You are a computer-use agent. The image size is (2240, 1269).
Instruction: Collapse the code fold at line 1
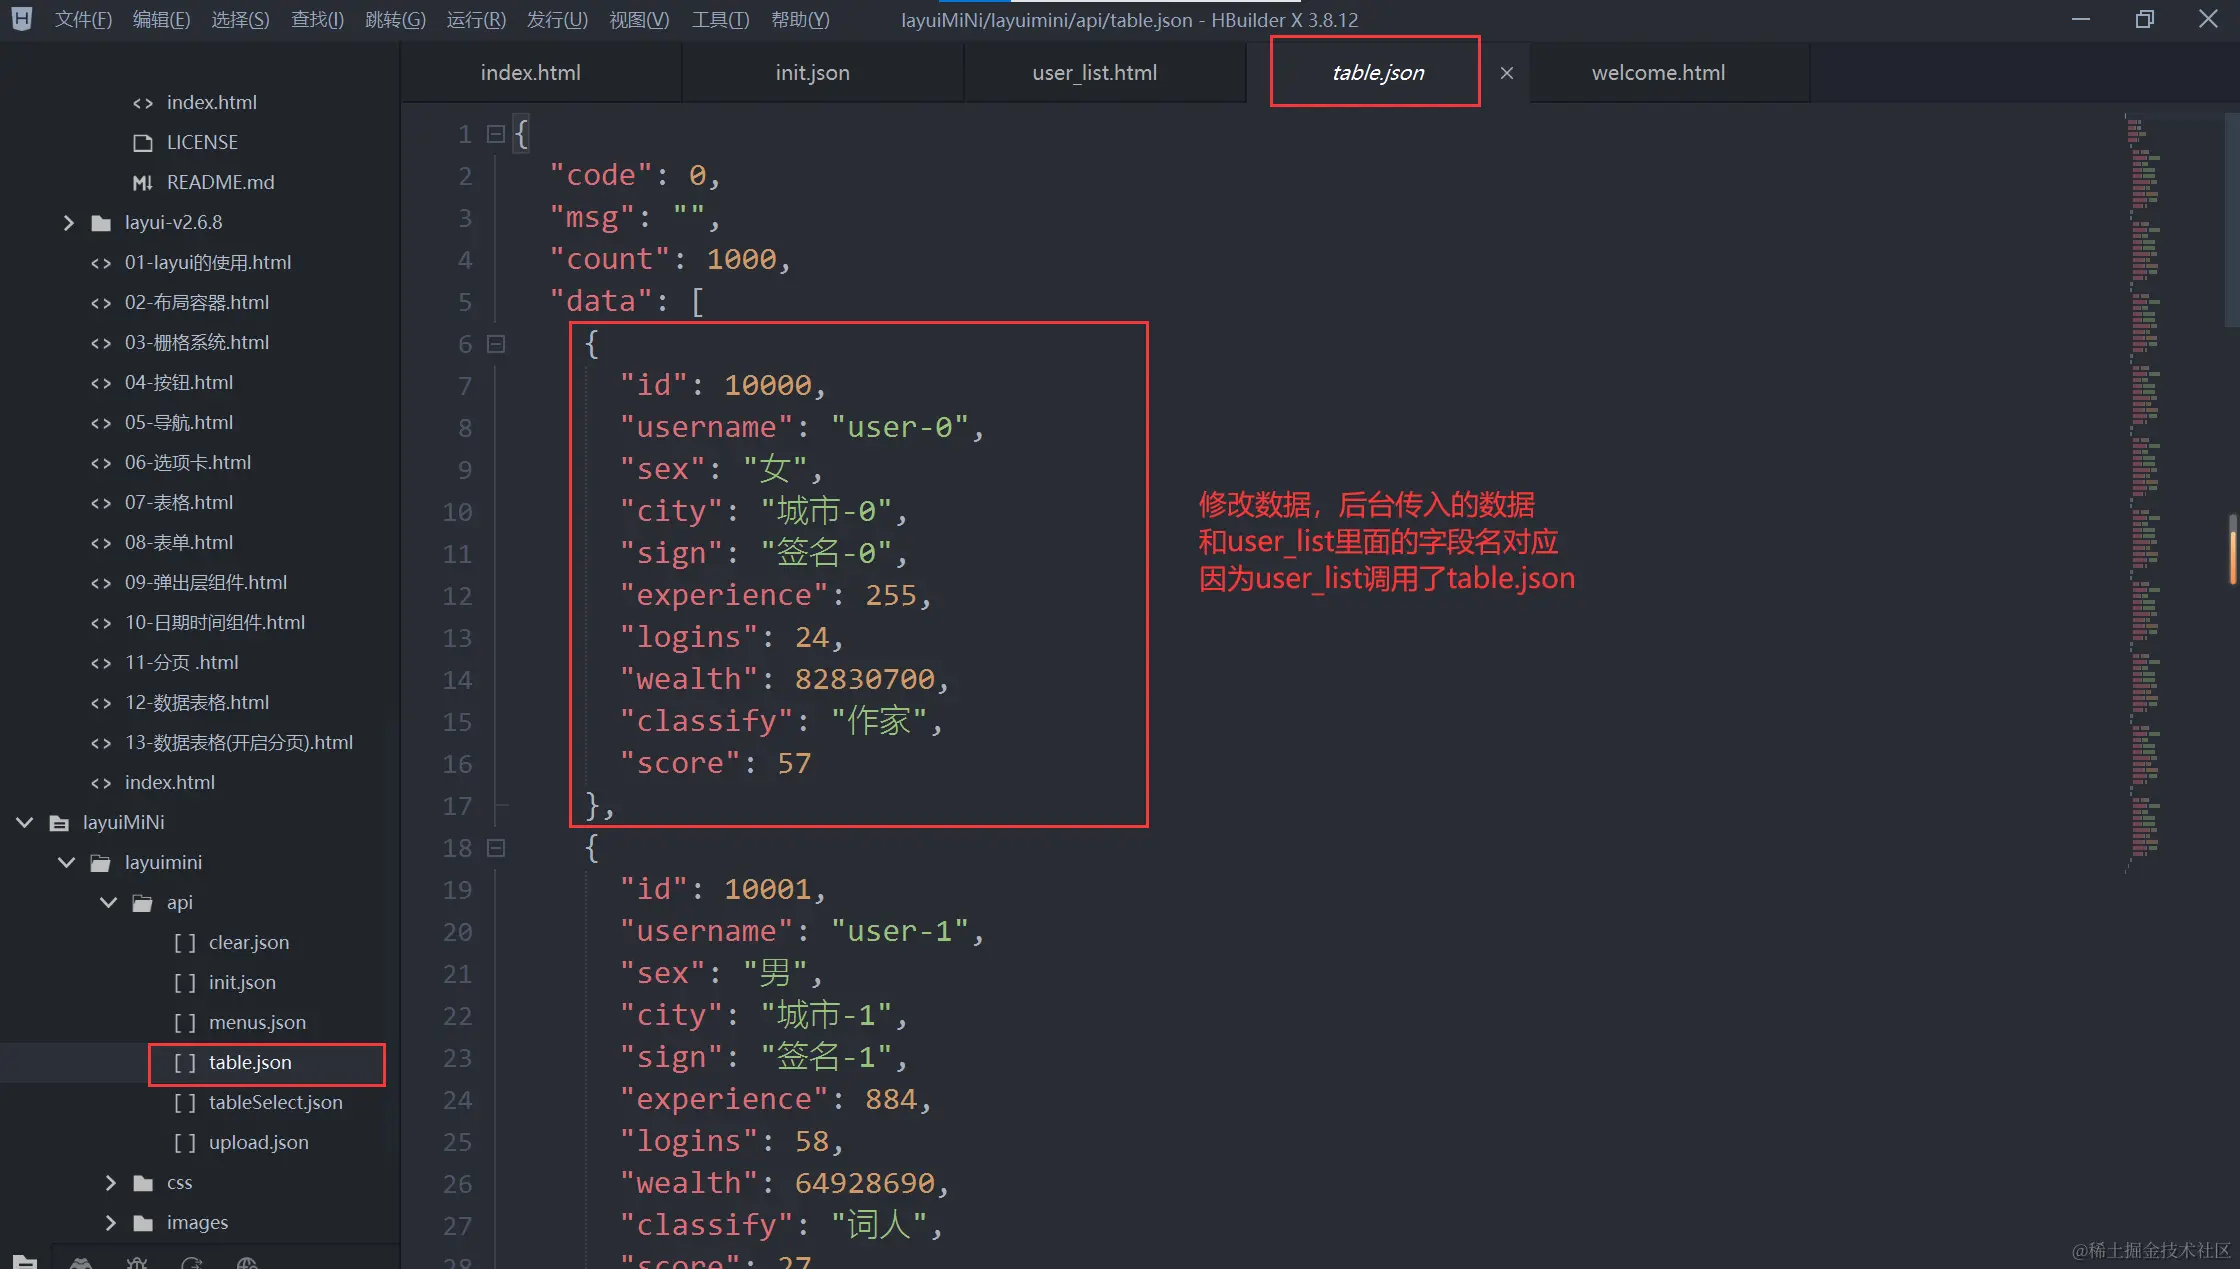(495, 134)
